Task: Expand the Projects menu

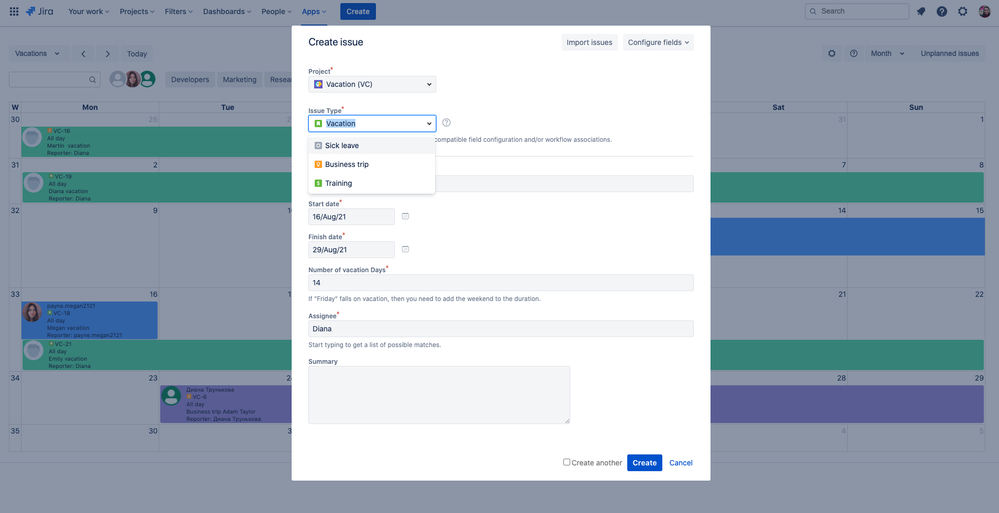Action: pos(138,11)
